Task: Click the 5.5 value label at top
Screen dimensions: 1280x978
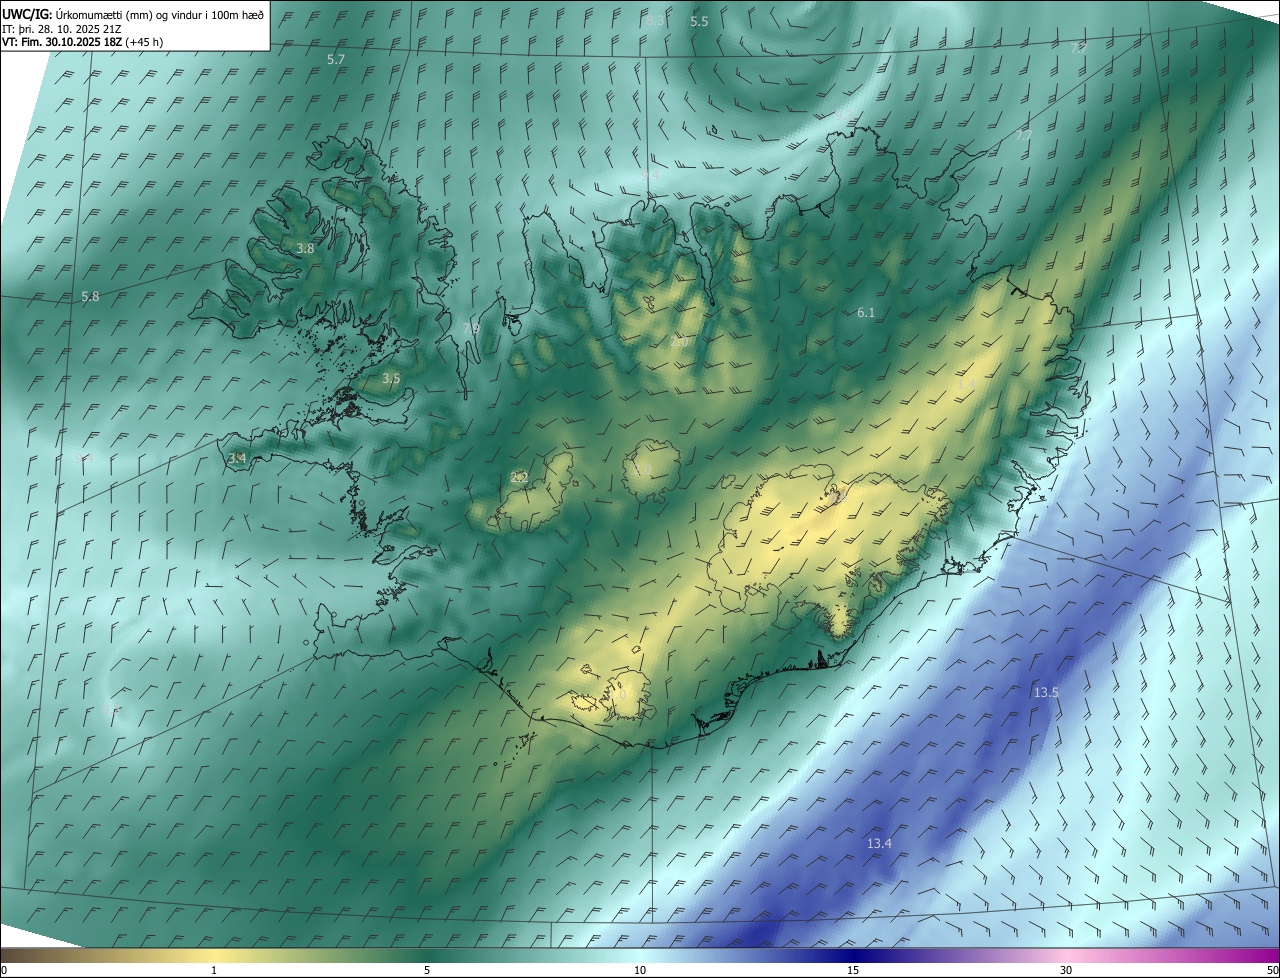Action: tap(699, 22)
